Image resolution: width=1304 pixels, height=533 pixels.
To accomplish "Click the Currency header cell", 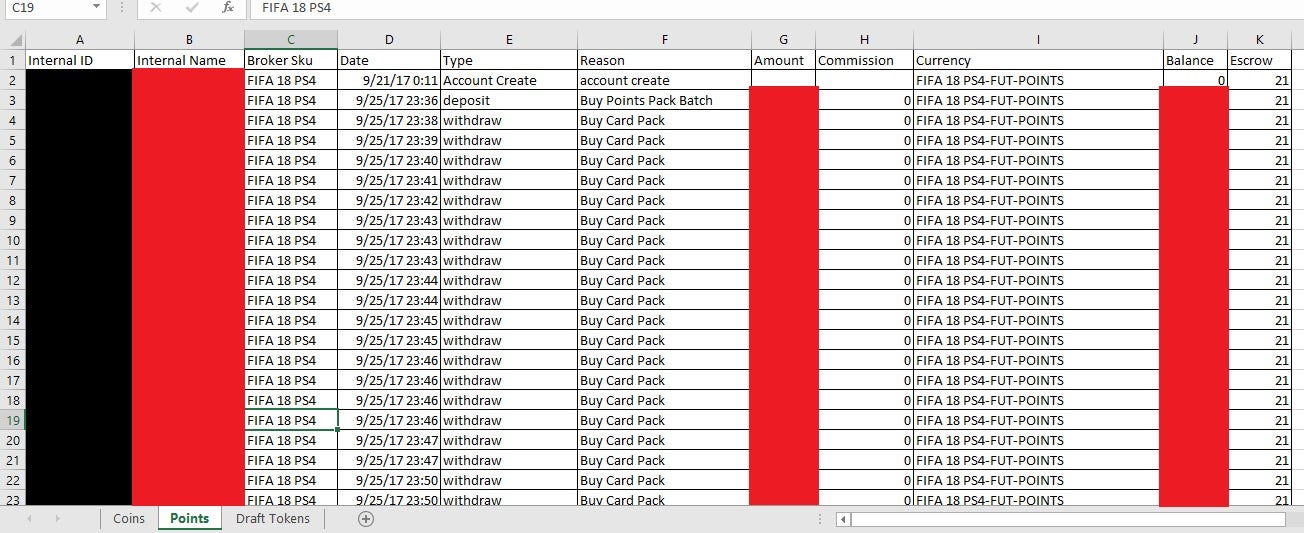I will tap(1038, 60).
